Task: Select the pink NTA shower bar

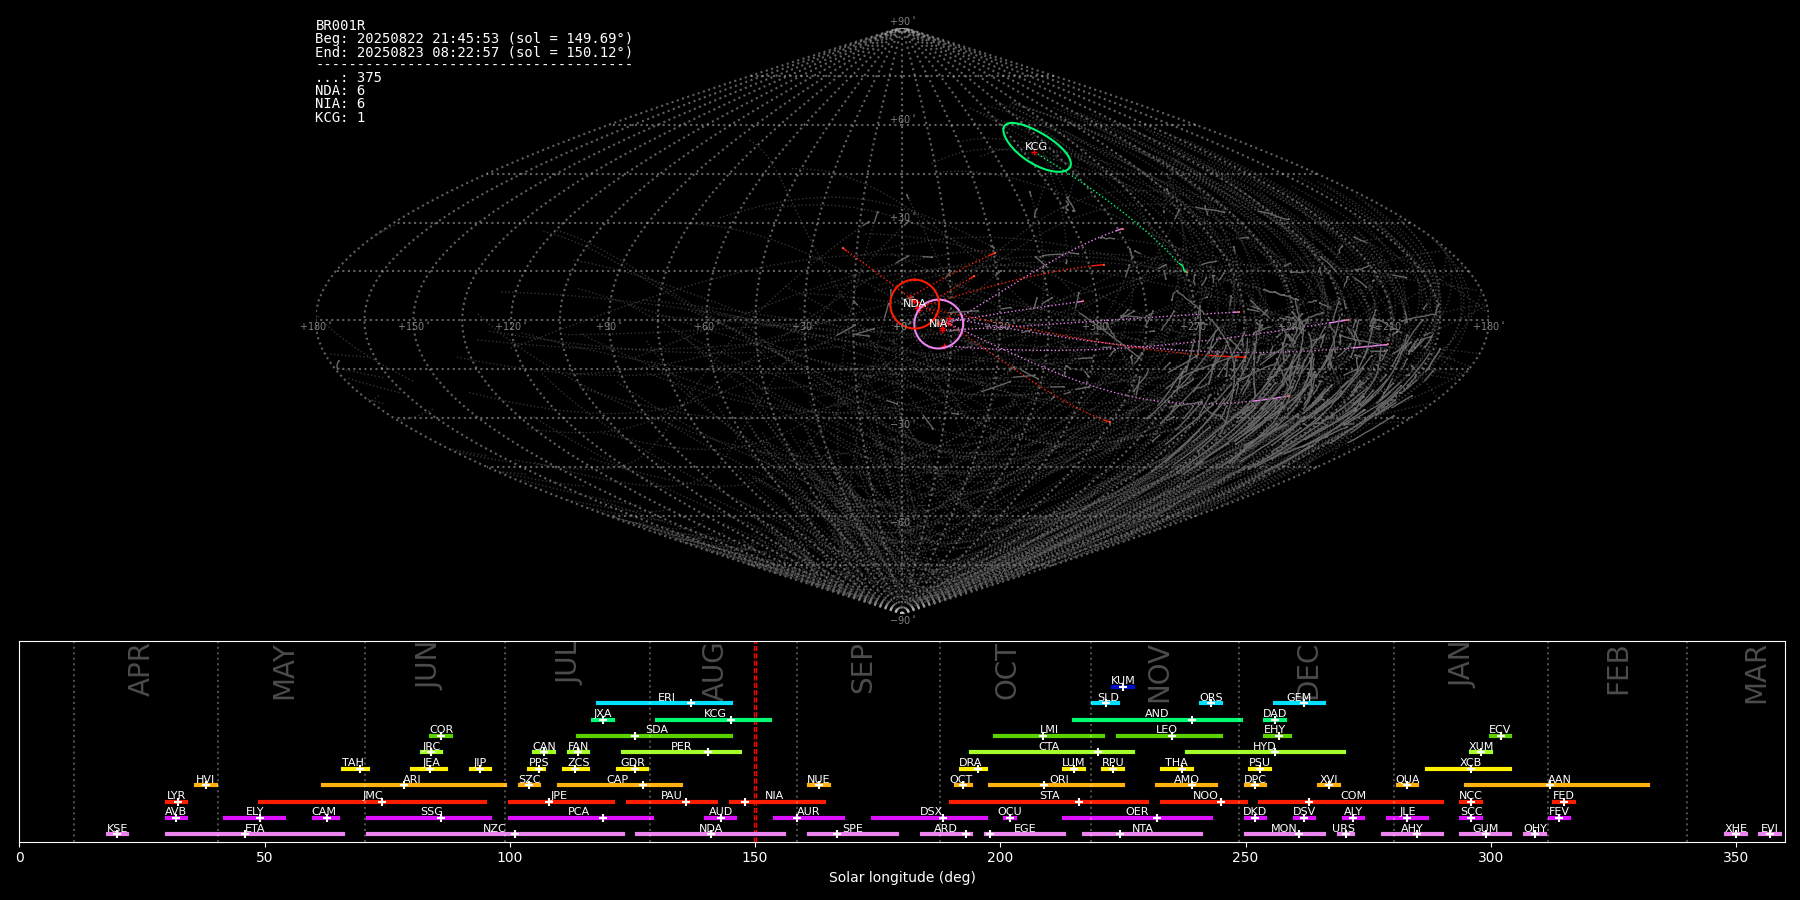Action: point(1142,834)
